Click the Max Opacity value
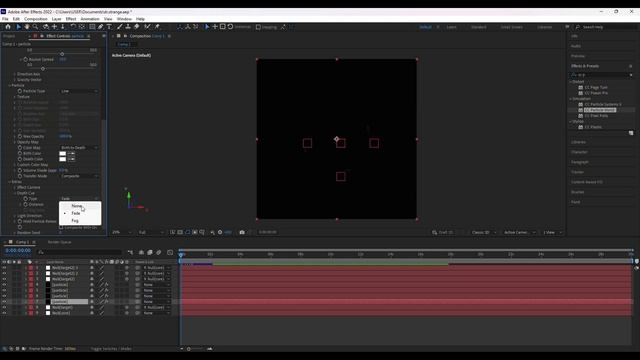Image resolution: width=640 pixels, height=360 pixels. 65,136
